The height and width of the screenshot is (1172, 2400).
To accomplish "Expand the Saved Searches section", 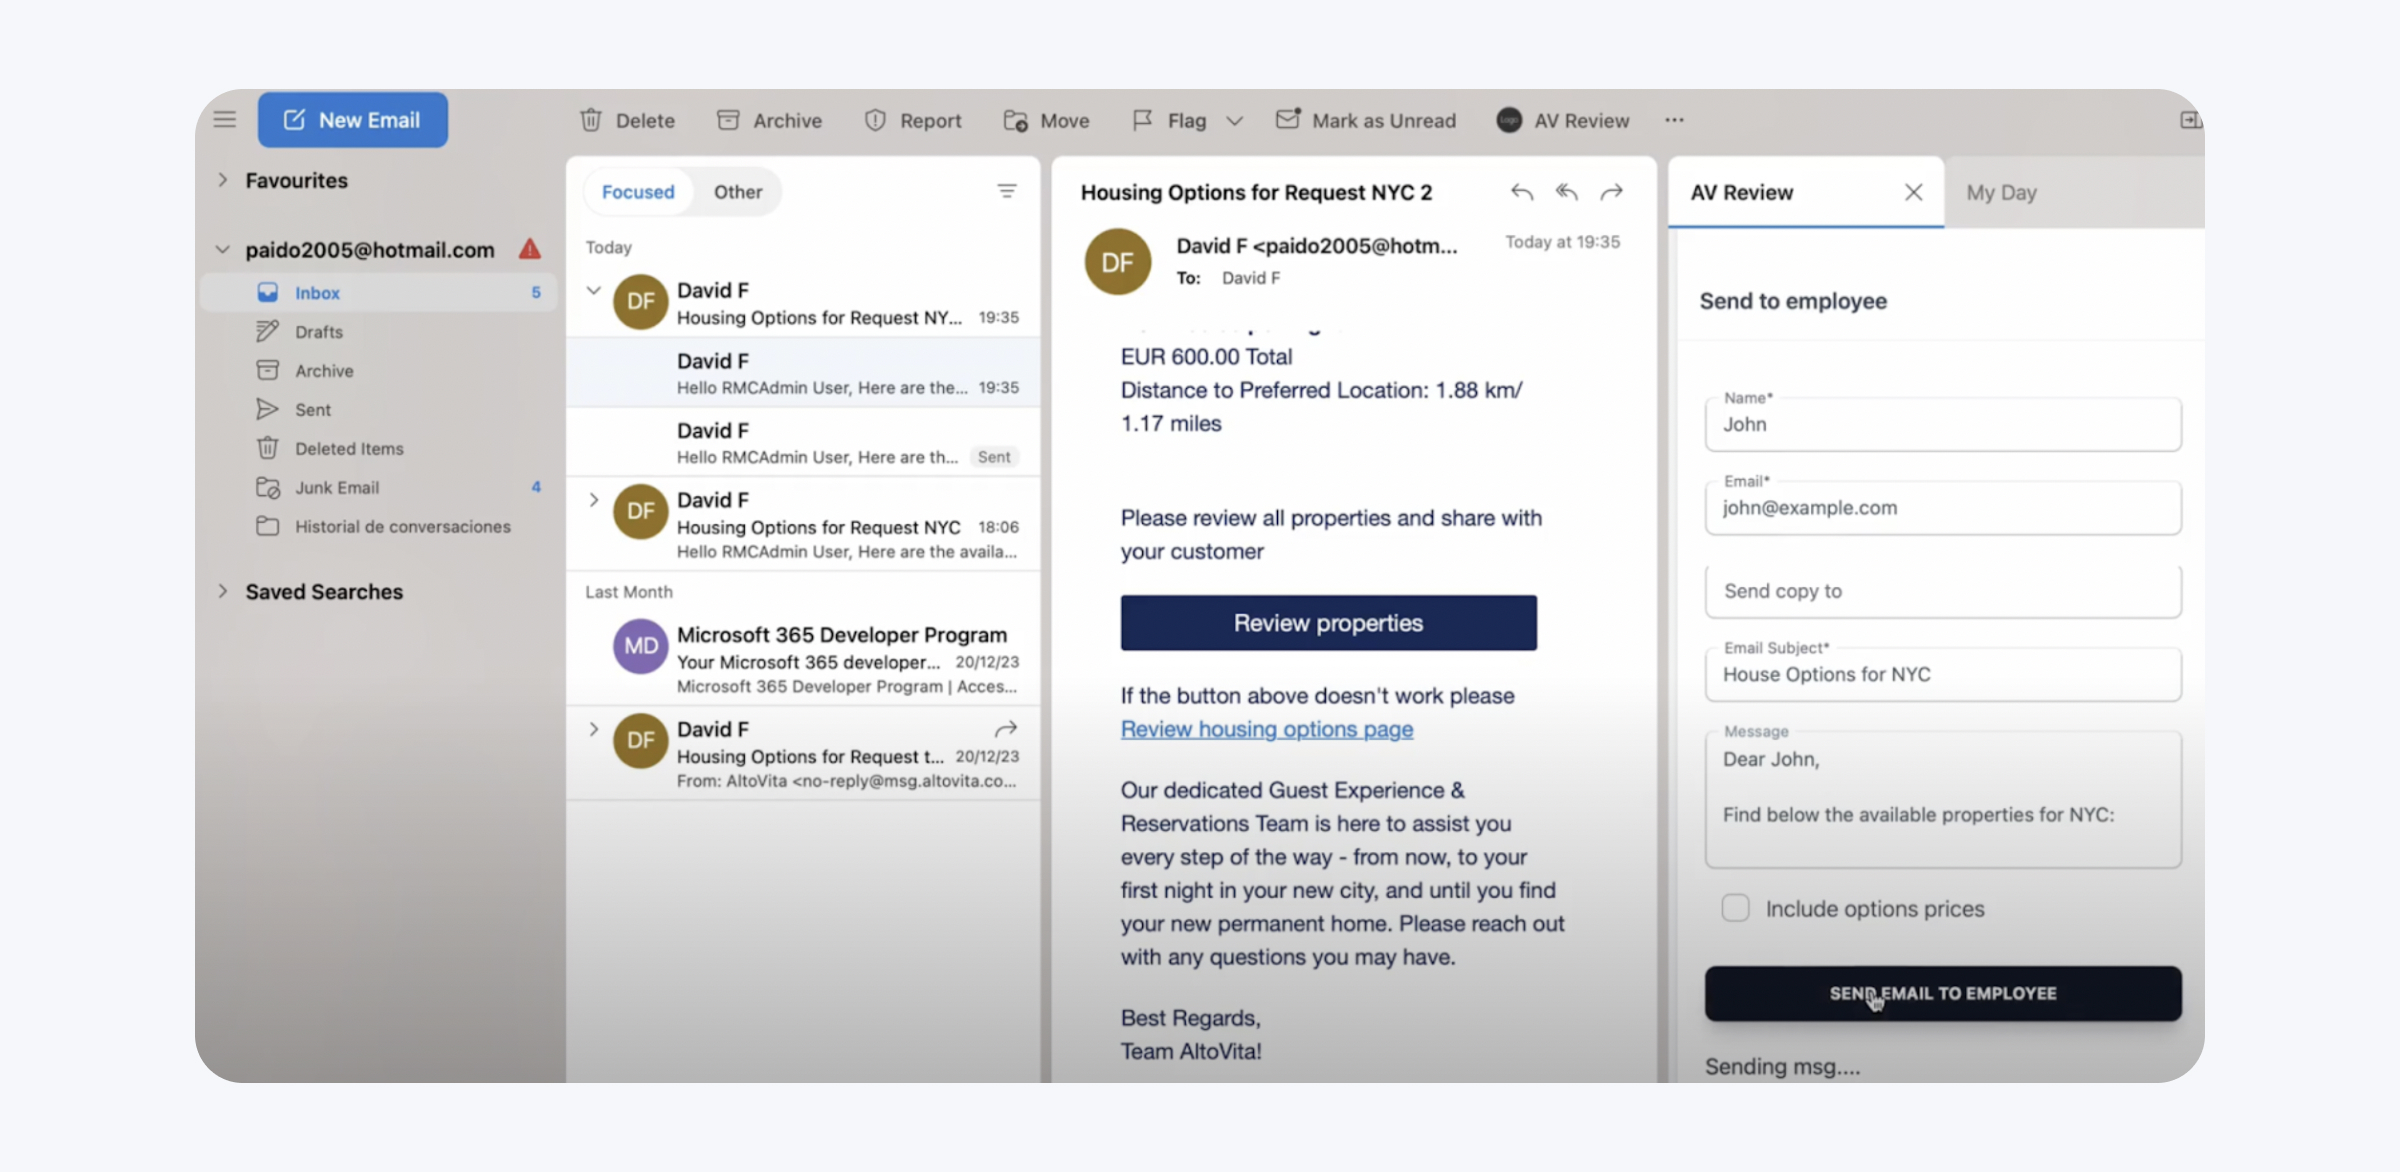I will click(223, 591).
